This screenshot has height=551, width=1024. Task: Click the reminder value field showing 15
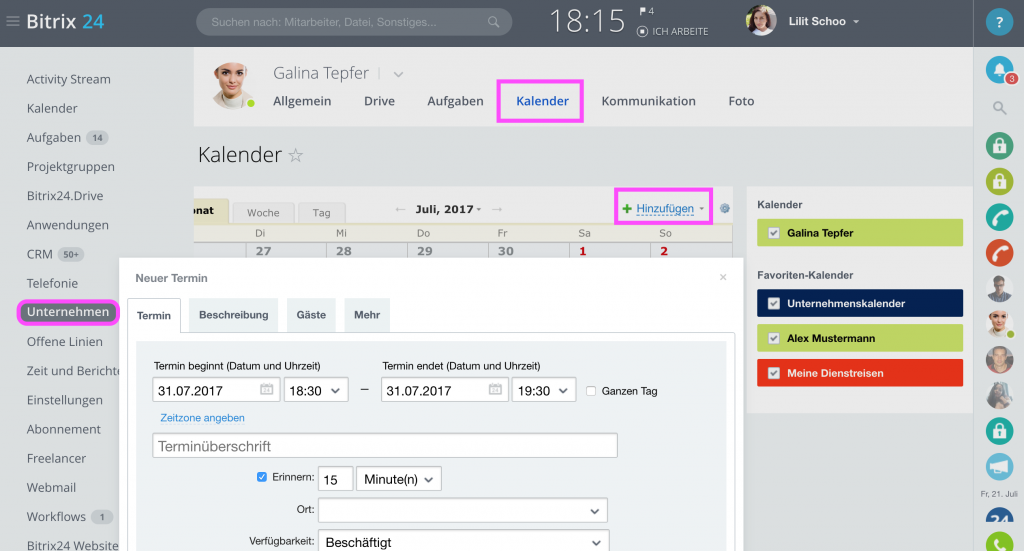335,479
